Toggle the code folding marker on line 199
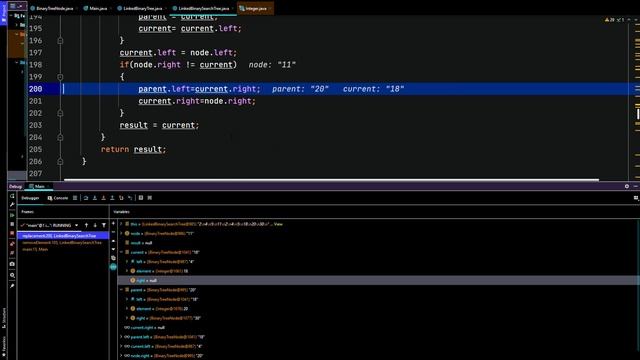This screenshot has width=640, height=360. tap(60, 77)
